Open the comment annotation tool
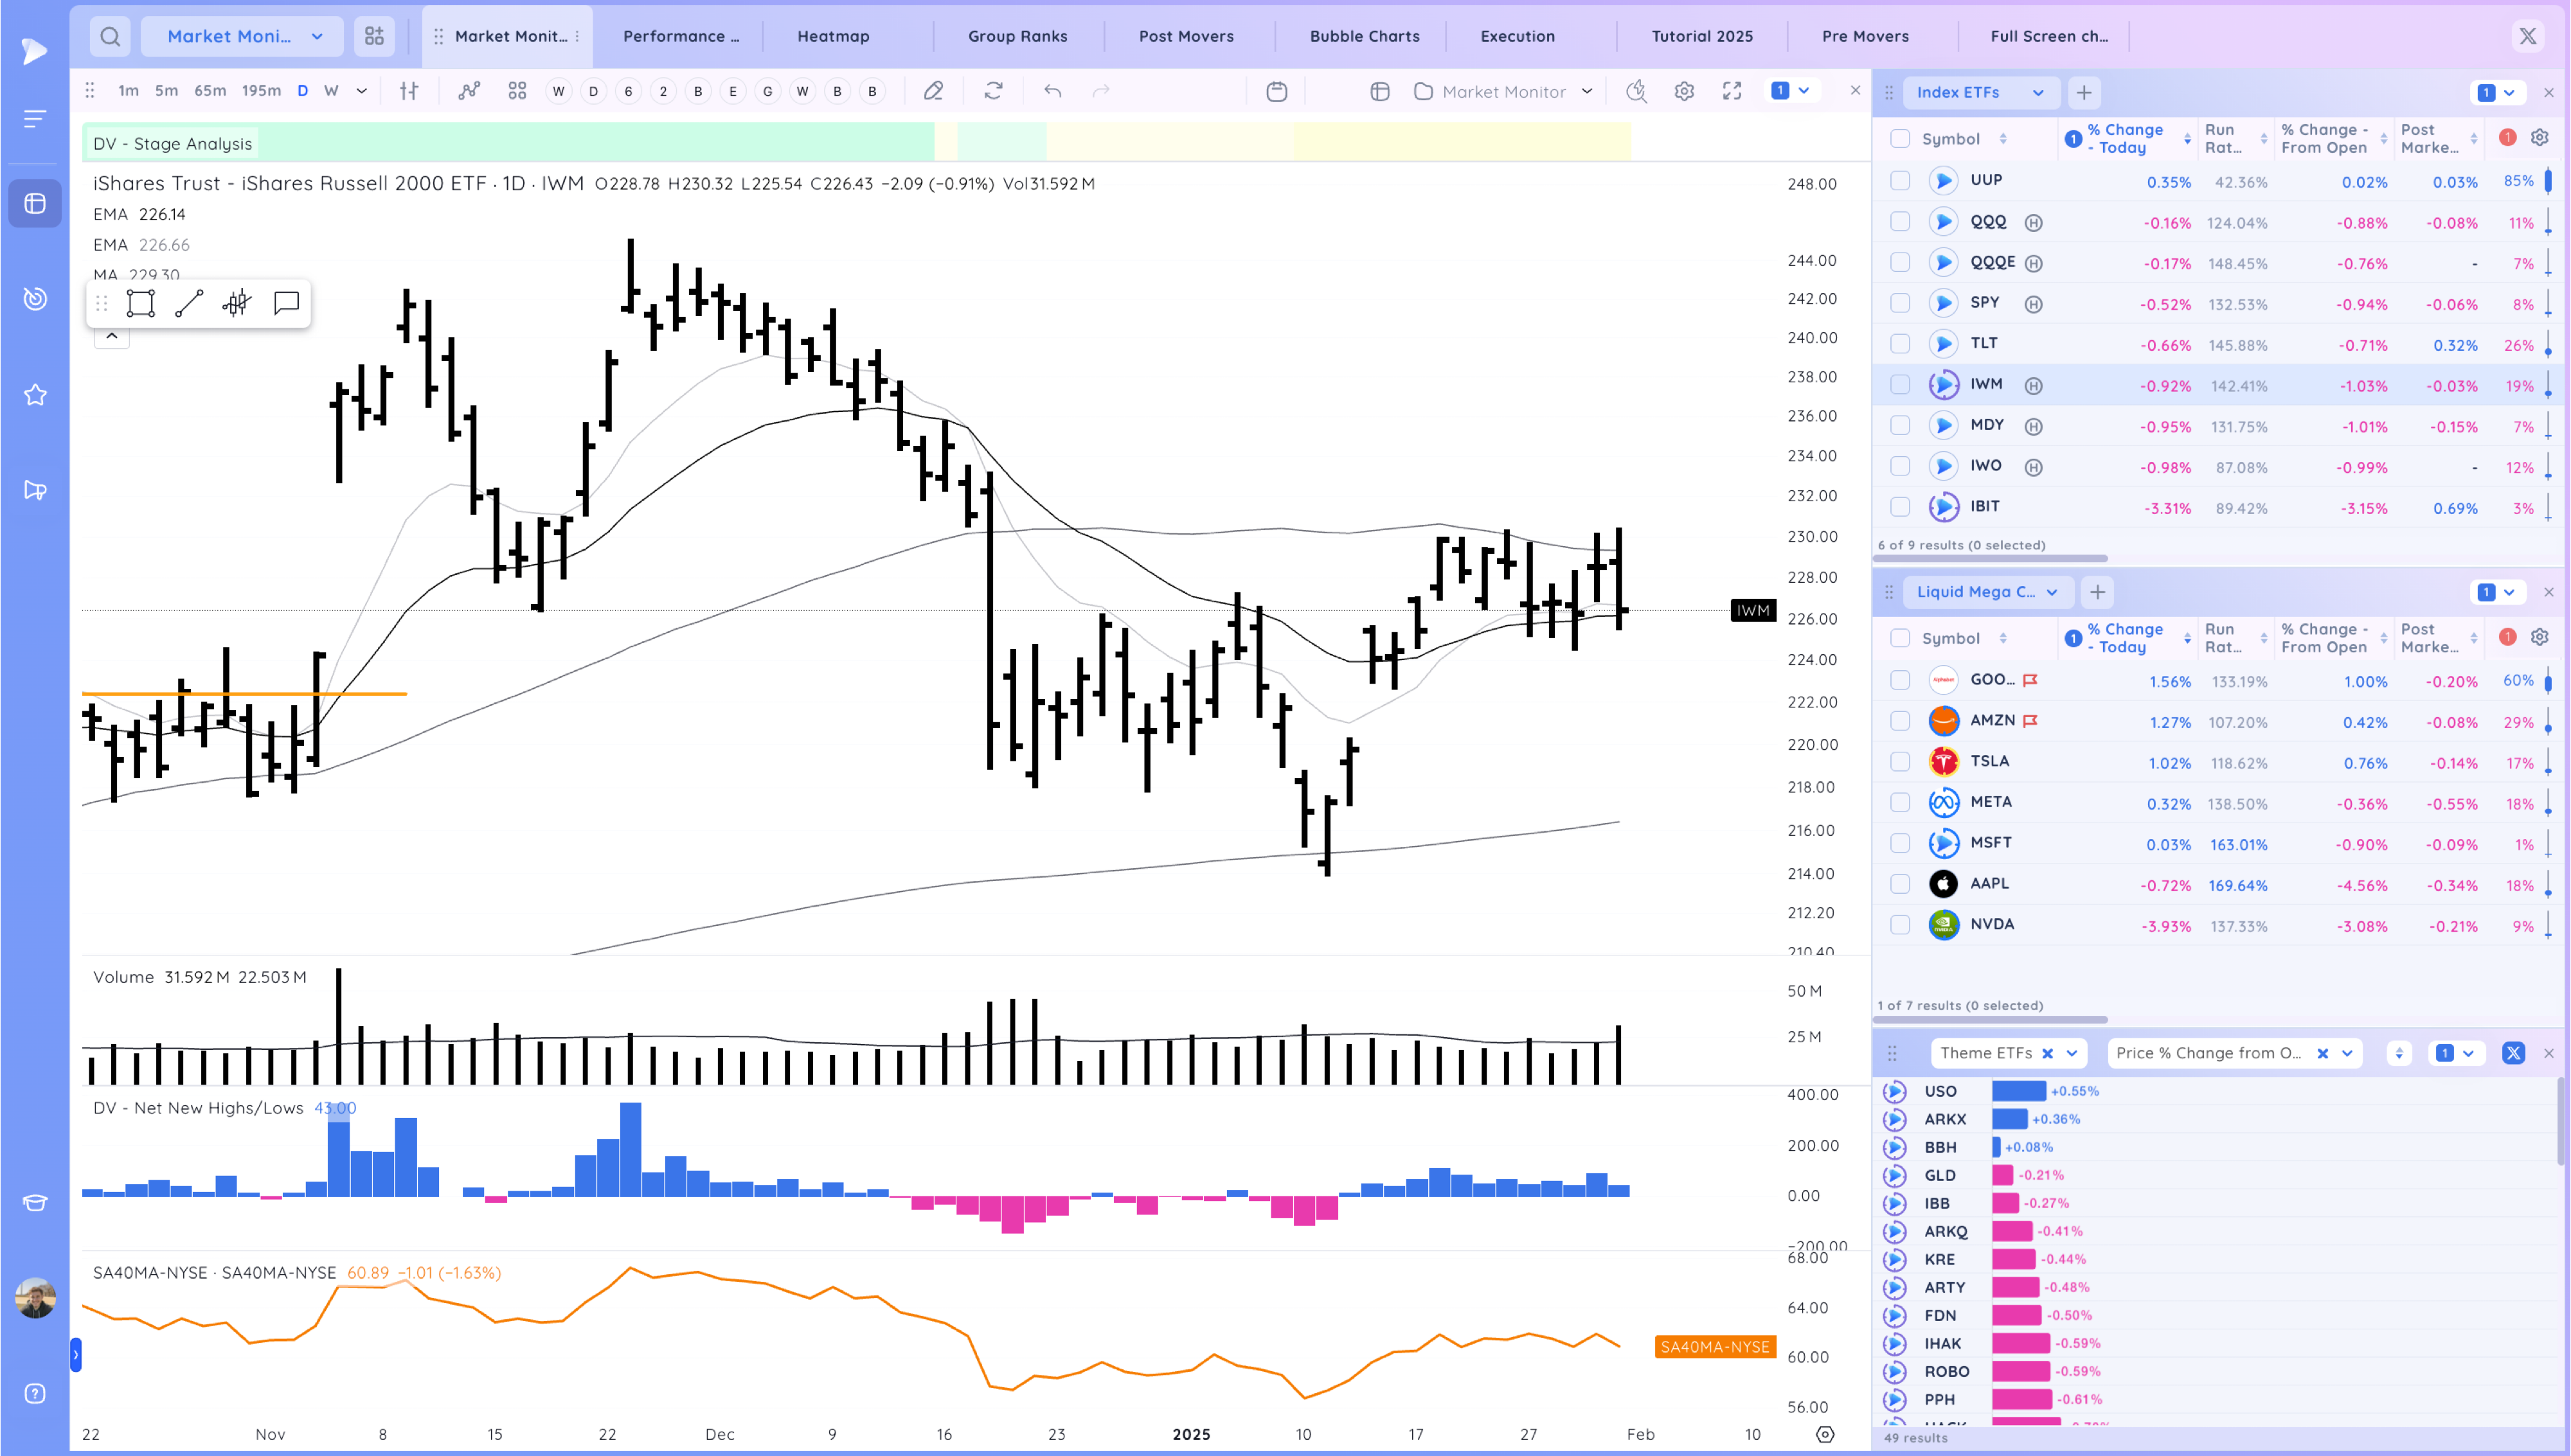Screen dimensions: 2571x1456 point(286,303)
